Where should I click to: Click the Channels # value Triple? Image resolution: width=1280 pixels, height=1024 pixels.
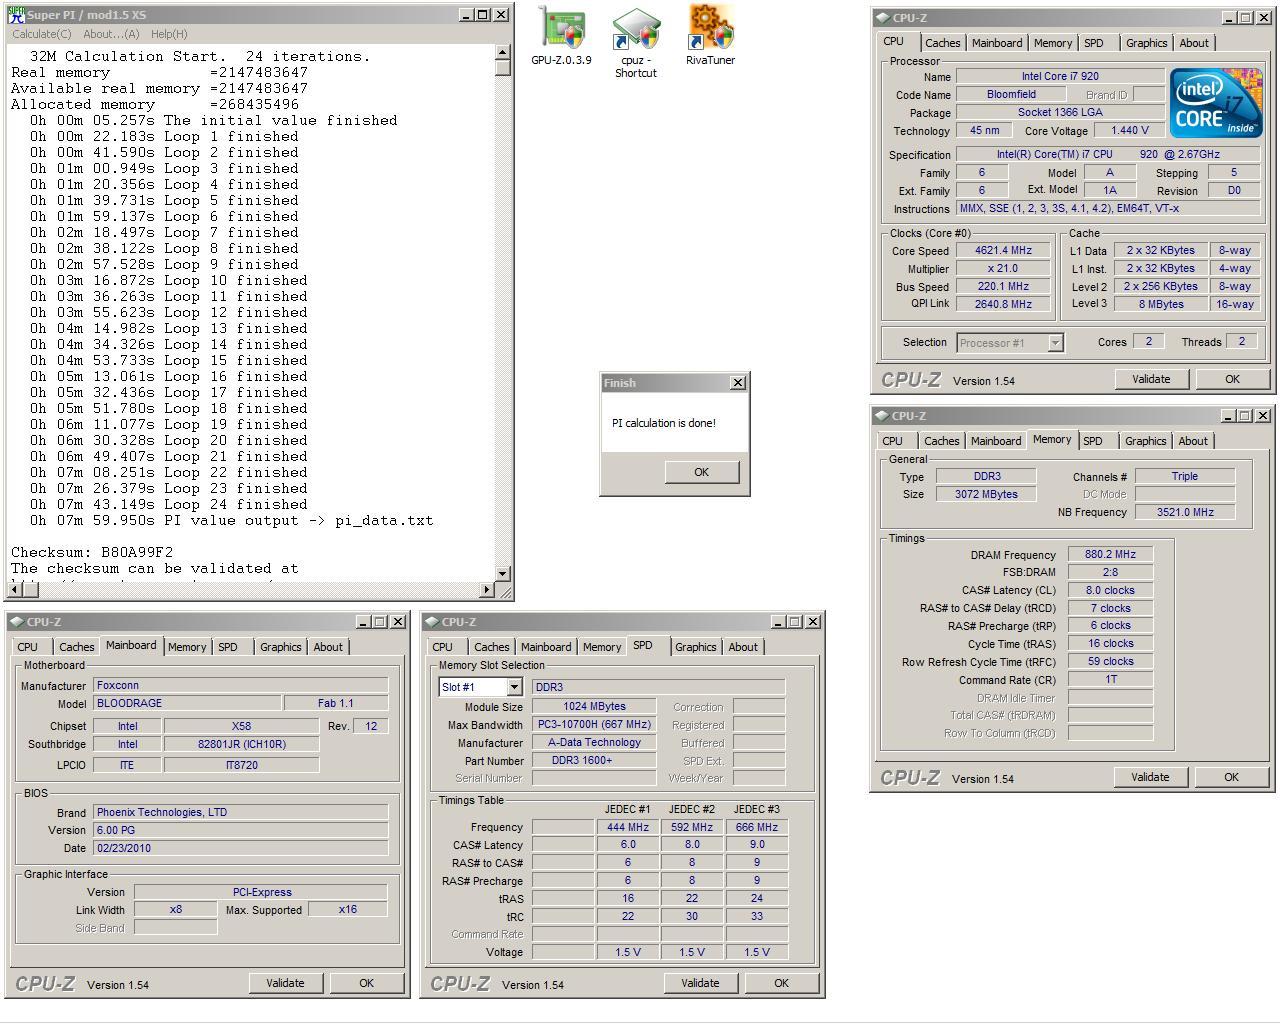point(1185,476)
